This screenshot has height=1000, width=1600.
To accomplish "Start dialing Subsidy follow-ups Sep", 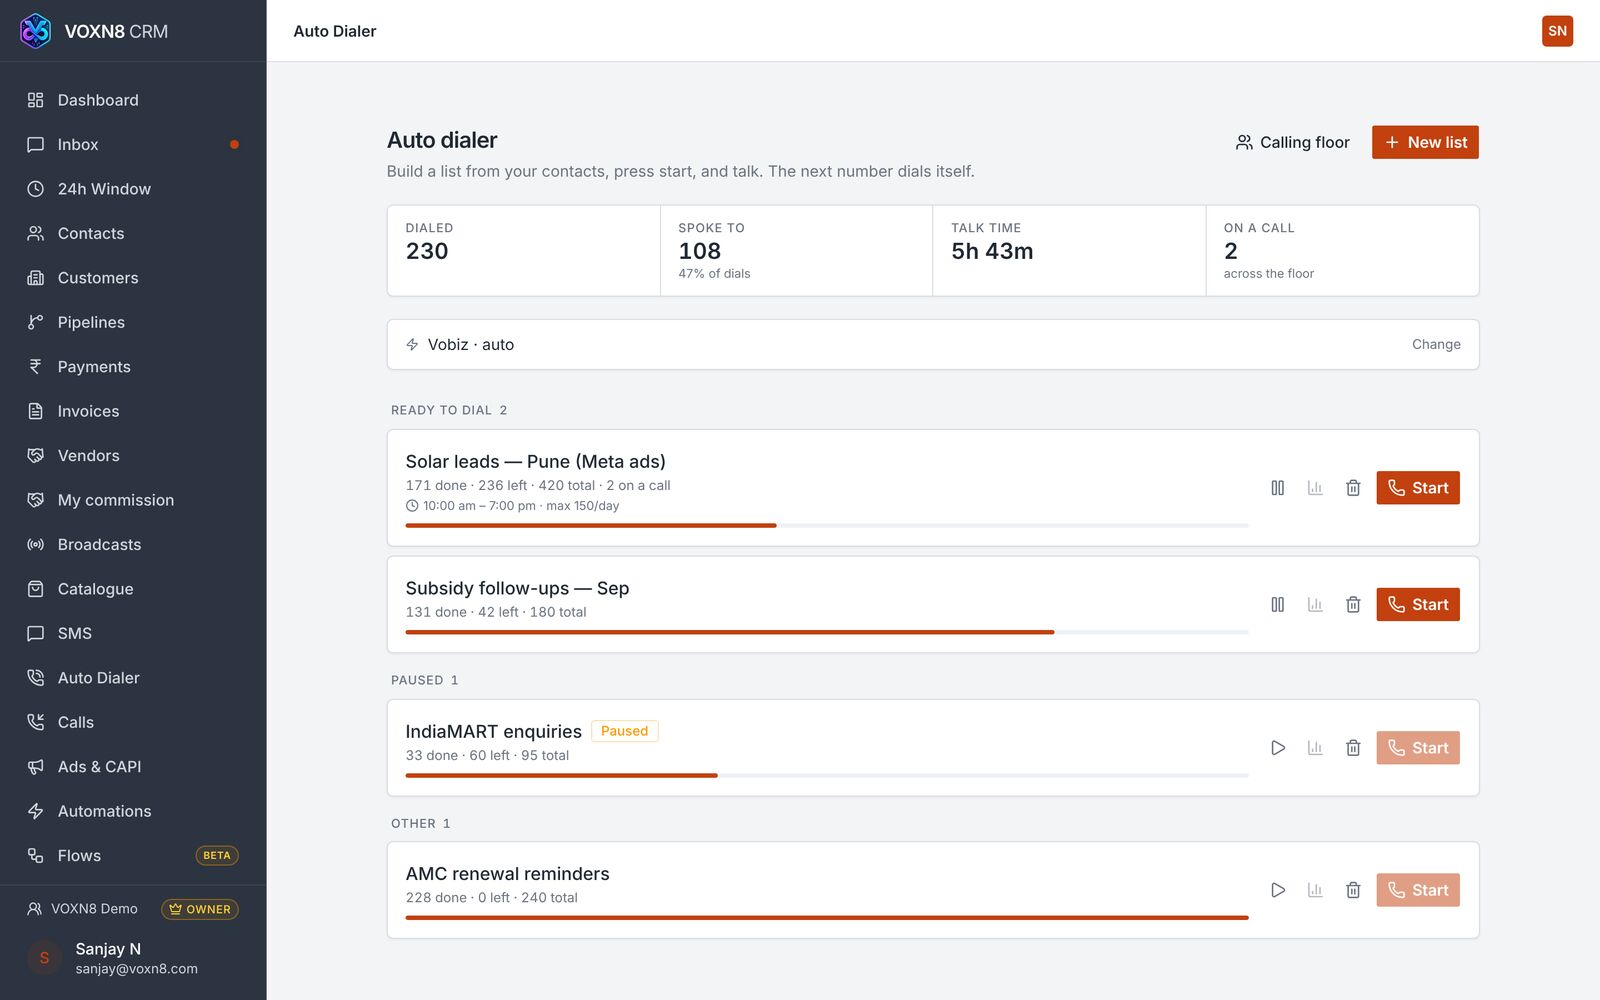I will coord(1417,605).
